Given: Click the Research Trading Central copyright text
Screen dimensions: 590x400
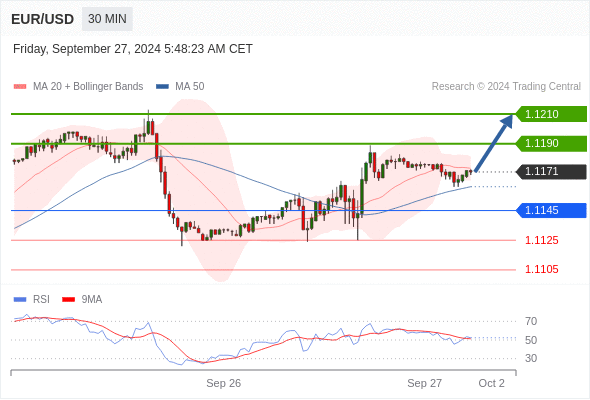Looking at the screenshot, I should (506, 87).
